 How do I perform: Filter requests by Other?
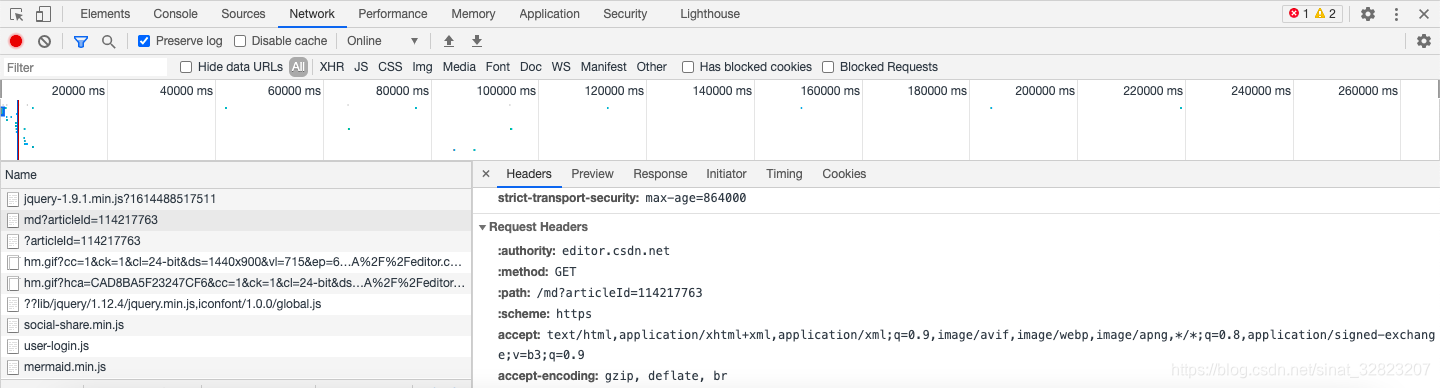pyautogui.click(x=652, y=67)
